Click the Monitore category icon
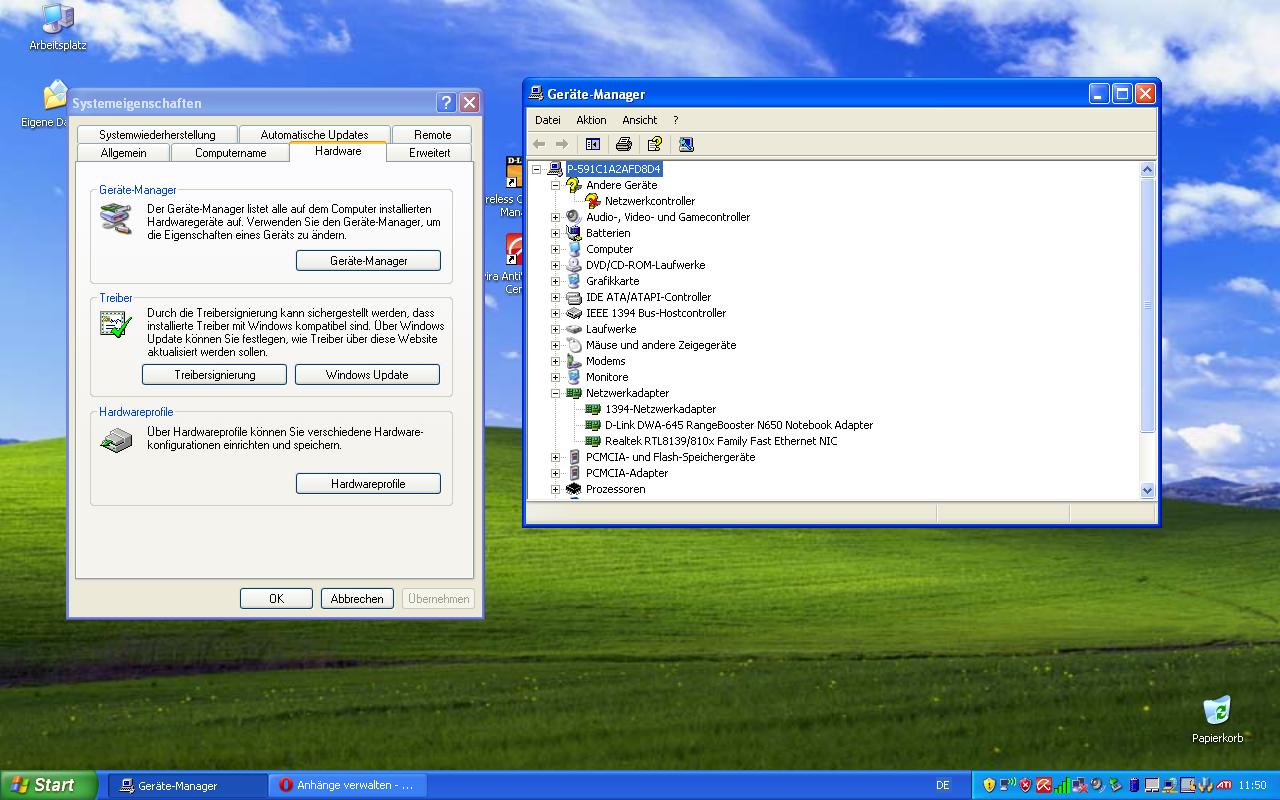The height and width of the screenshot is (800, 1280). point(574,377)
